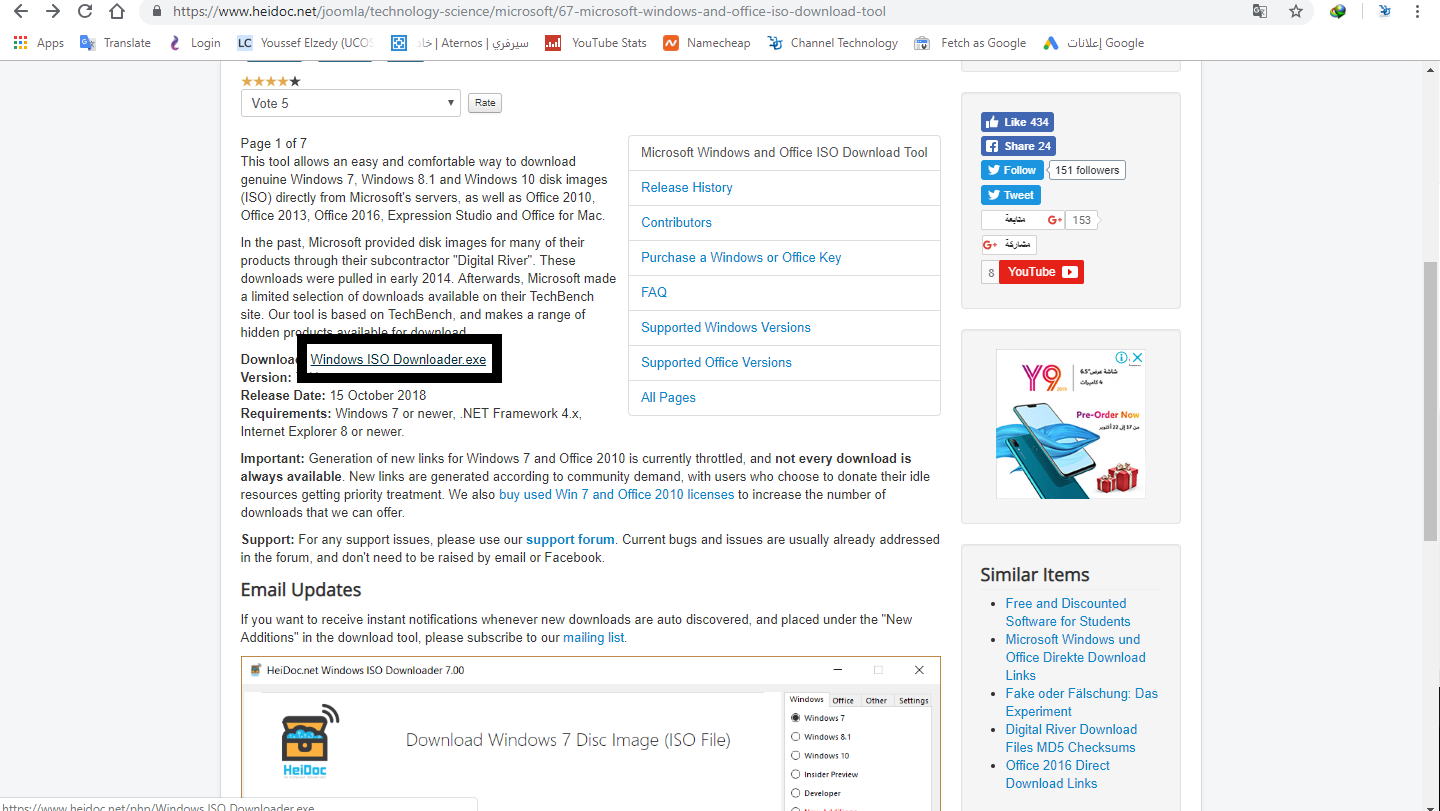
Task: Click the red YouTube subscribe button
Action: [x=1041, y=272]
